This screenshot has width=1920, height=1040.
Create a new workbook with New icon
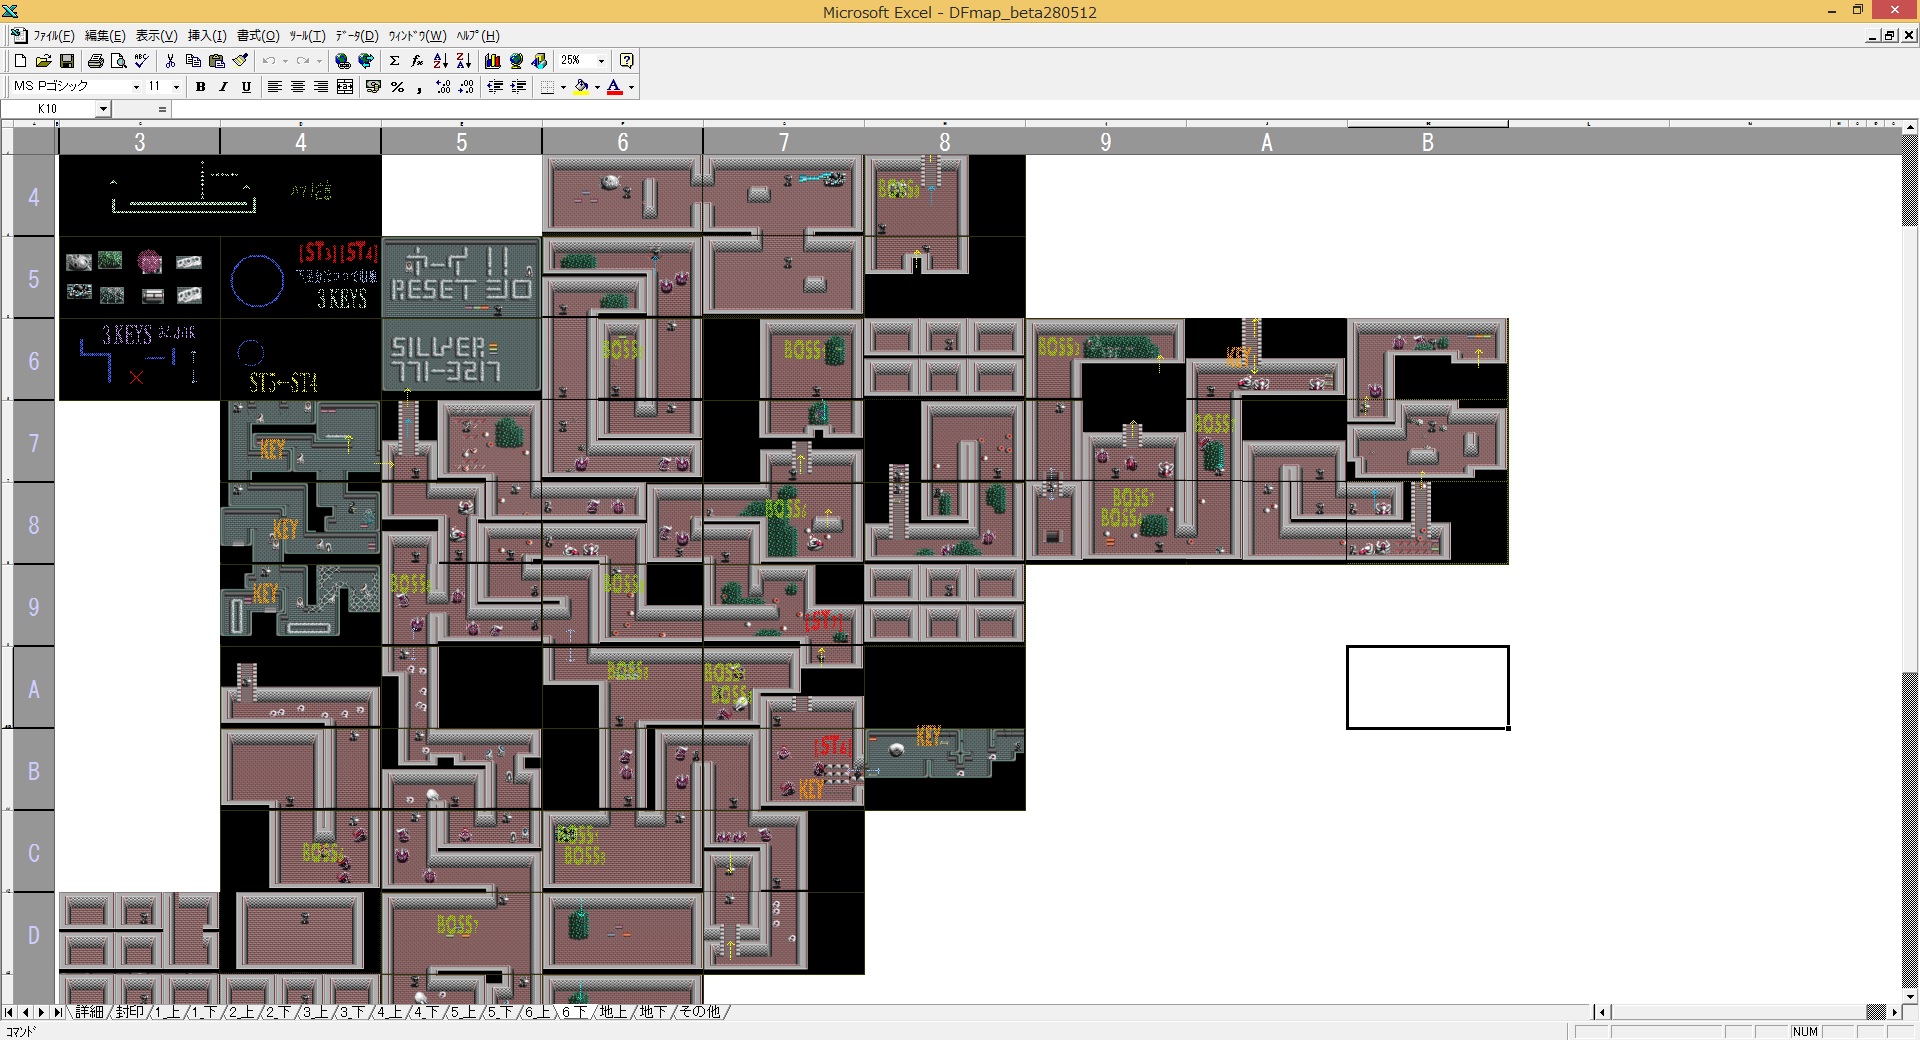tap(20, 61)
